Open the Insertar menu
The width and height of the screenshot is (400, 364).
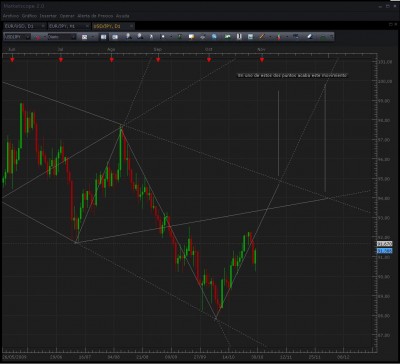tap(47, 16)
